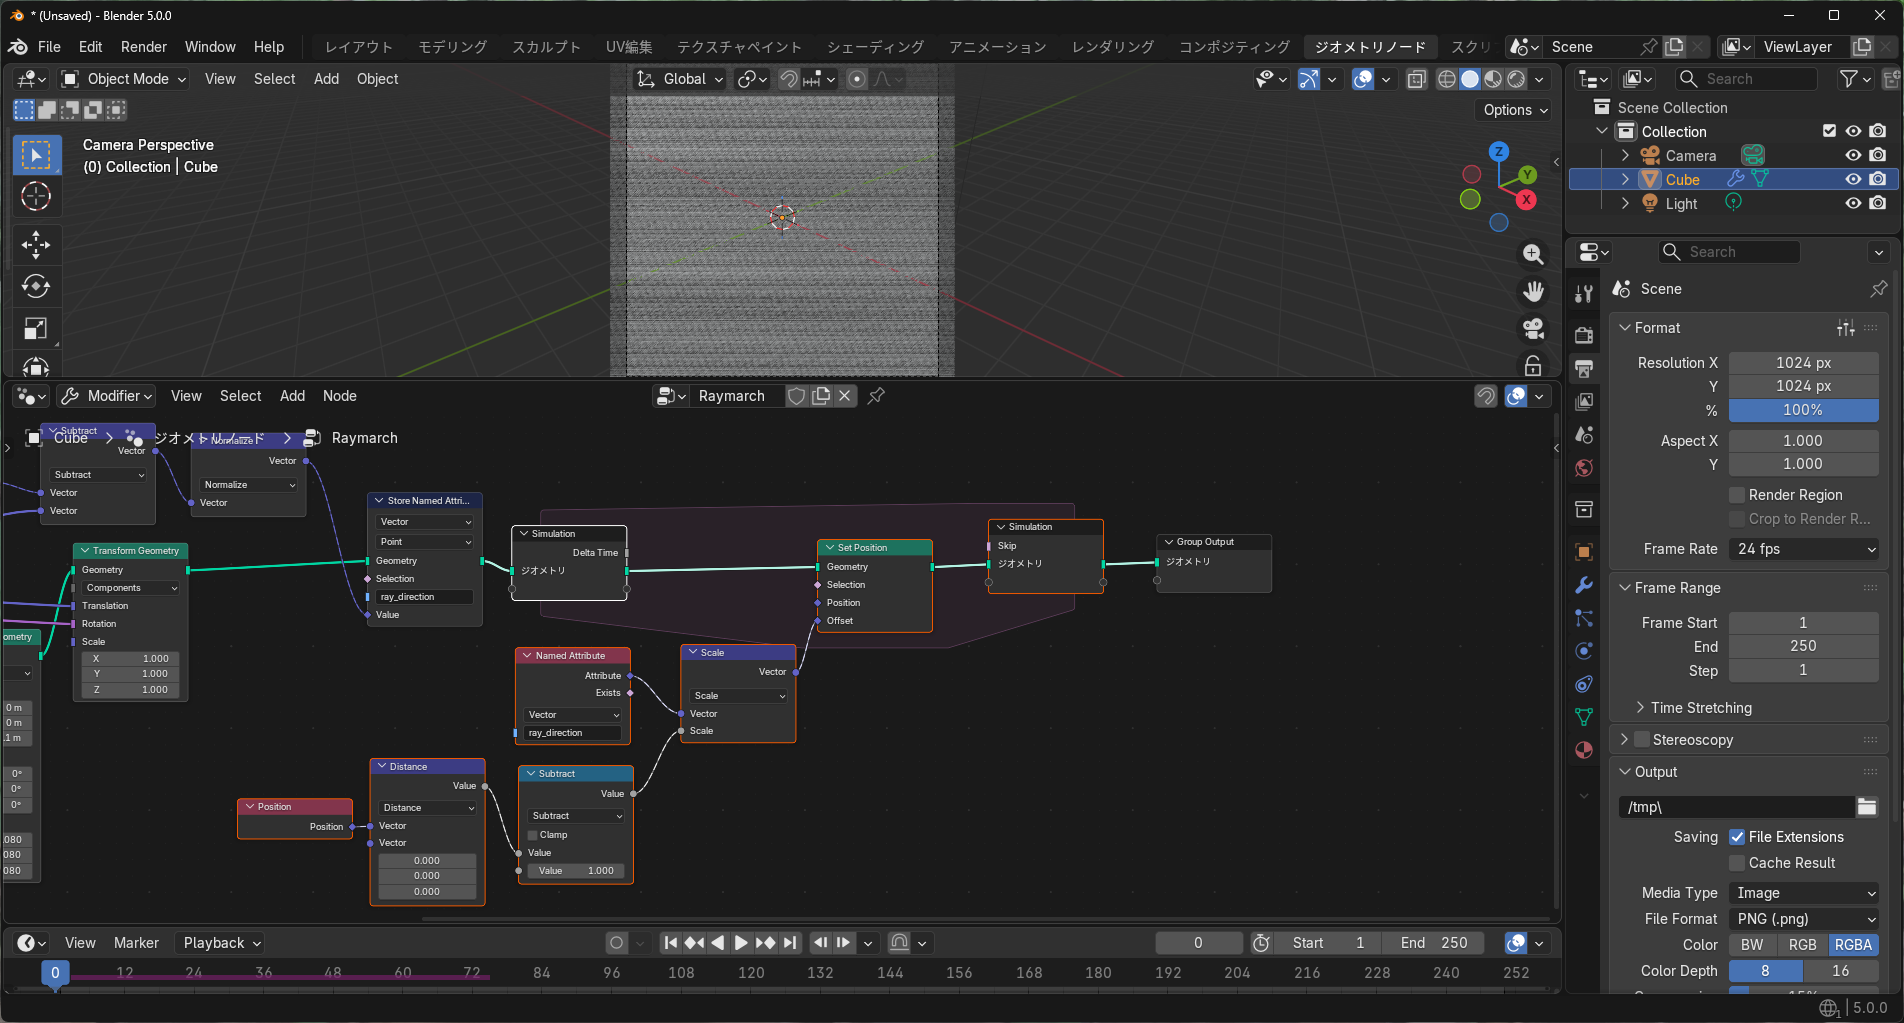Click the zoom magnifier viewport icon
The height and width of the screenshot is (1023, 1904).
(x=1532, y=254)
